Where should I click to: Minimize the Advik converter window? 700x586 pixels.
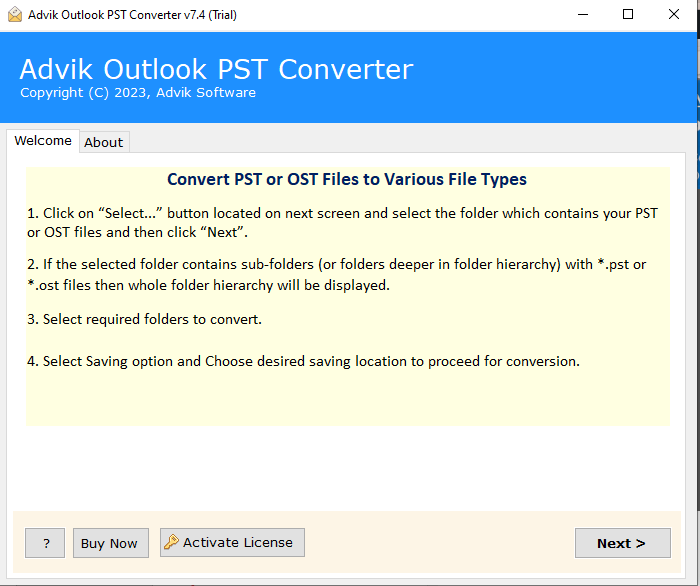pyautogui.click(x=582, y=15)
